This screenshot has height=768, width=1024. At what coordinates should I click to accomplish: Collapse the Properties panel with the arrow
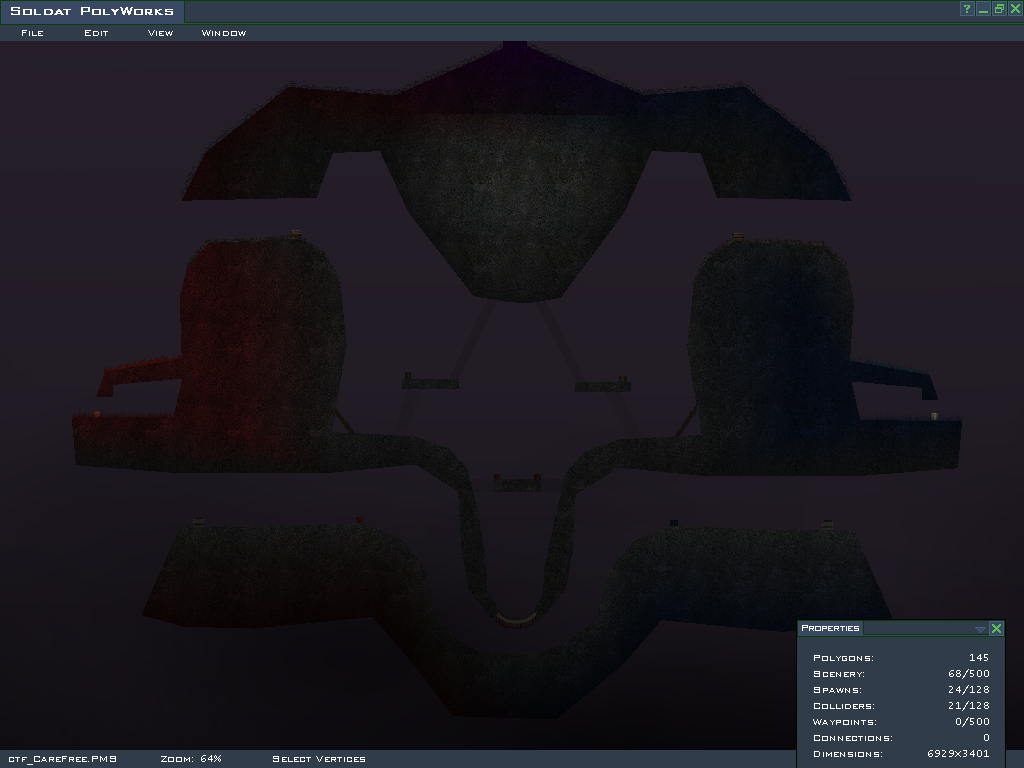980,629
